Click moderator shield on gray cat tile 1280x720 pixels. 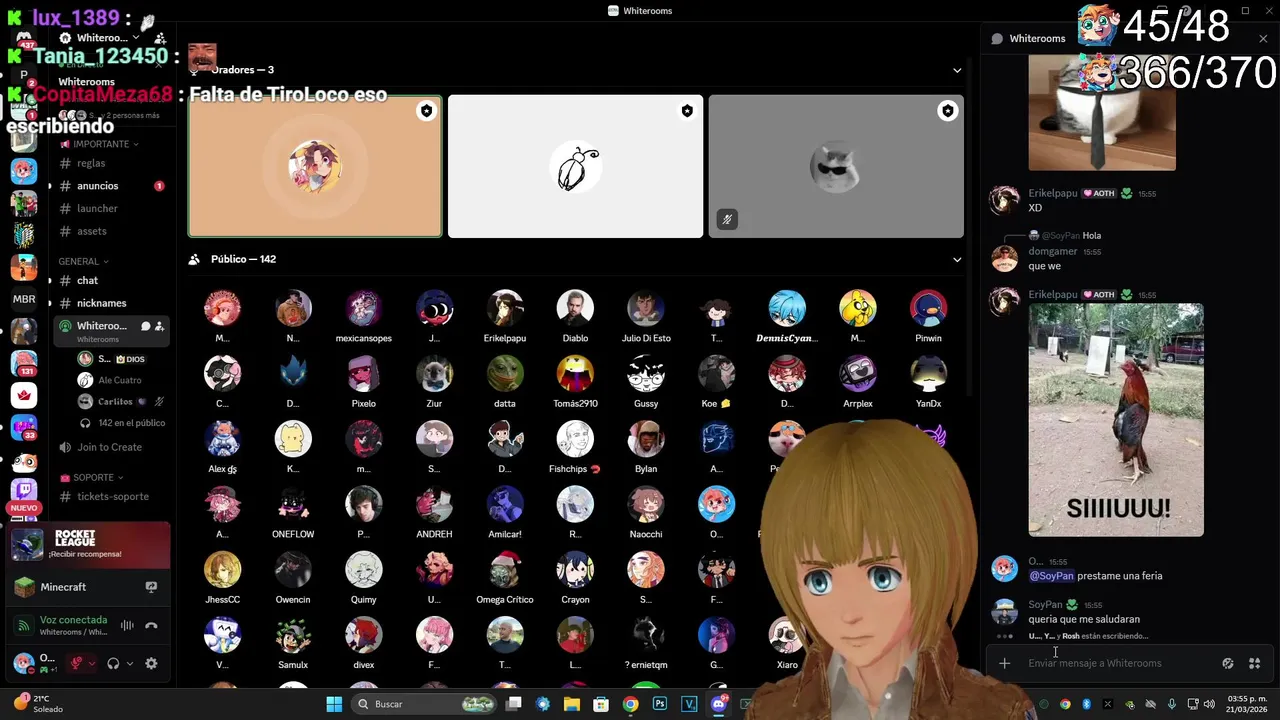click(x=948, y=111)
